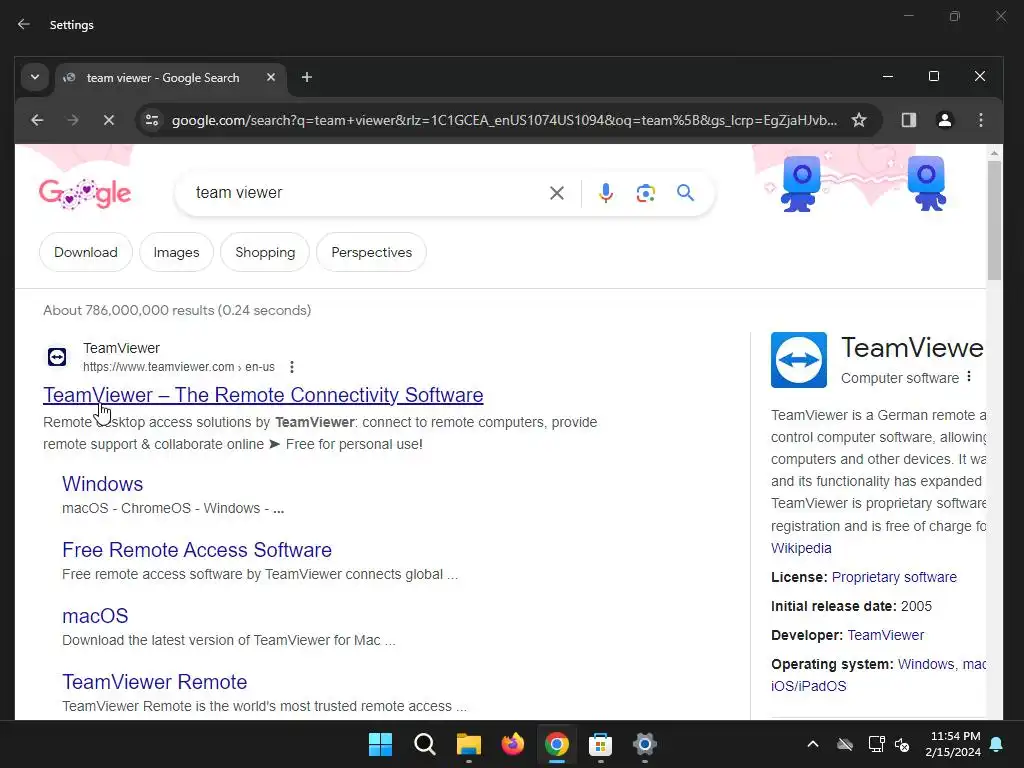Click the Chrome back navigation arrow

point(37,120)
